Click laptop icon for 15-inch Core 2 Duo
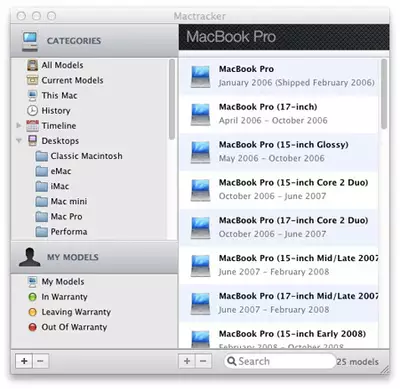The width and height of the screenshot is (400, 389). (x=200, y=190)
